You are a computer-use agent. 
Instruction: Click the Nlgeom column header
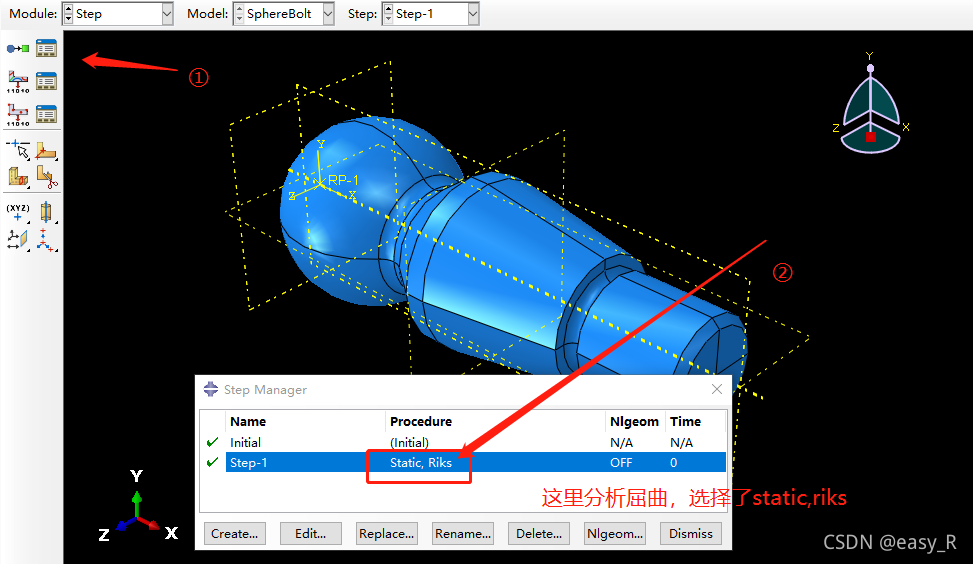click(634, 421)
